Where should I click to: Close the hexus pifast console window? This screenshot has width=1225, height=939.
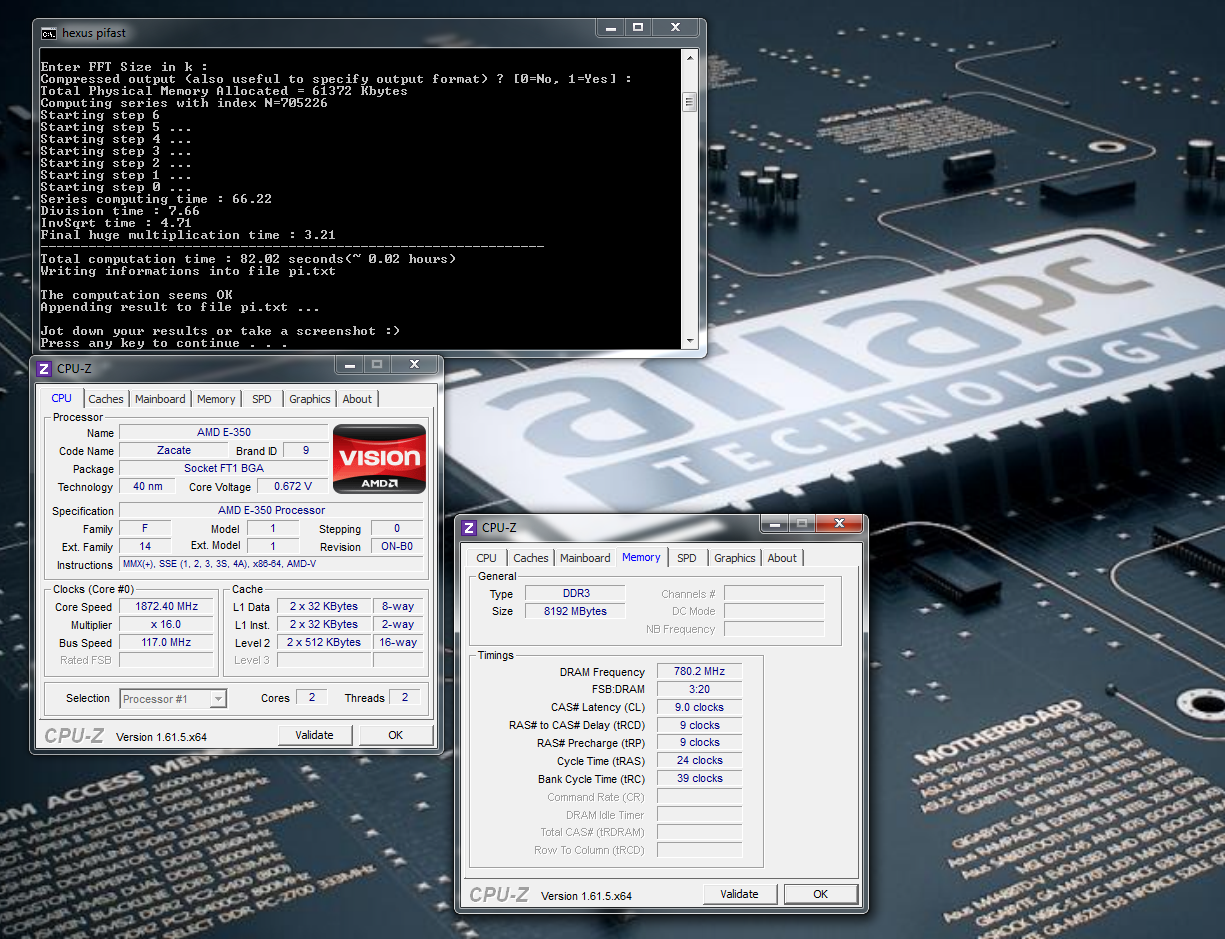[x=675, y=27]
